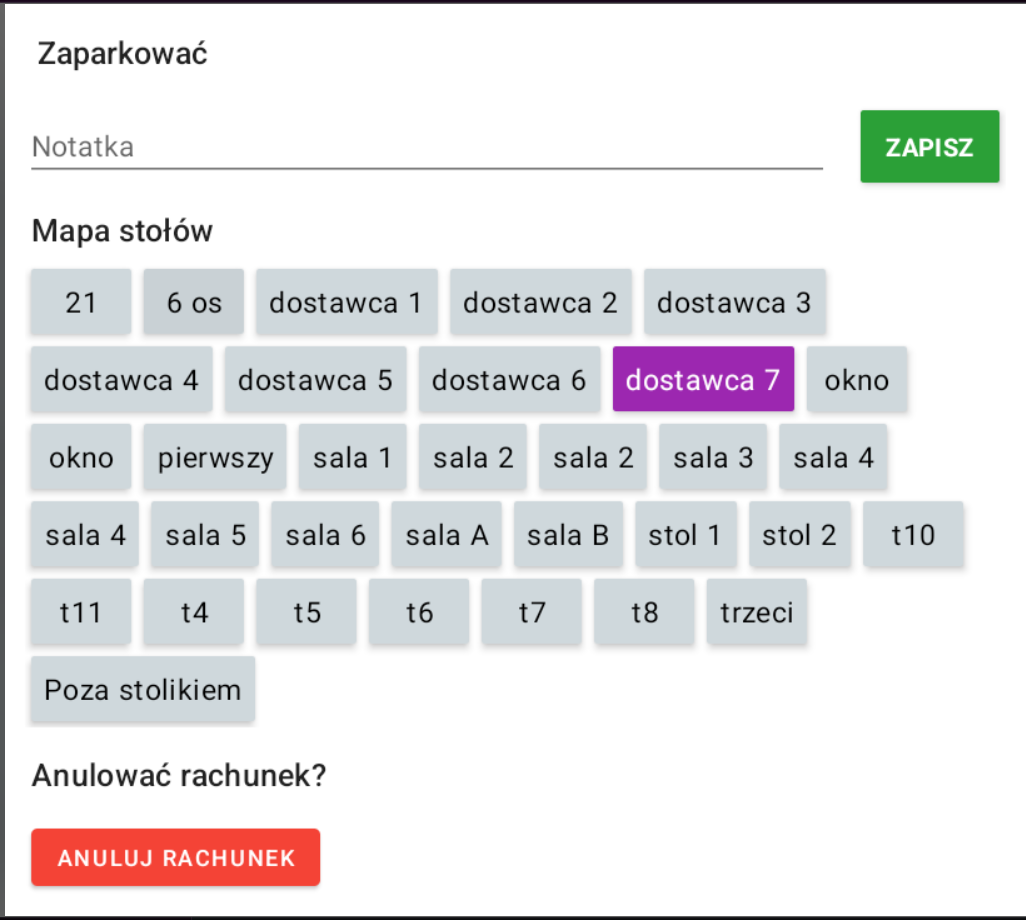Choose the trzeci table button
This screenshot has height=920, width=1026.
[757, 612]
